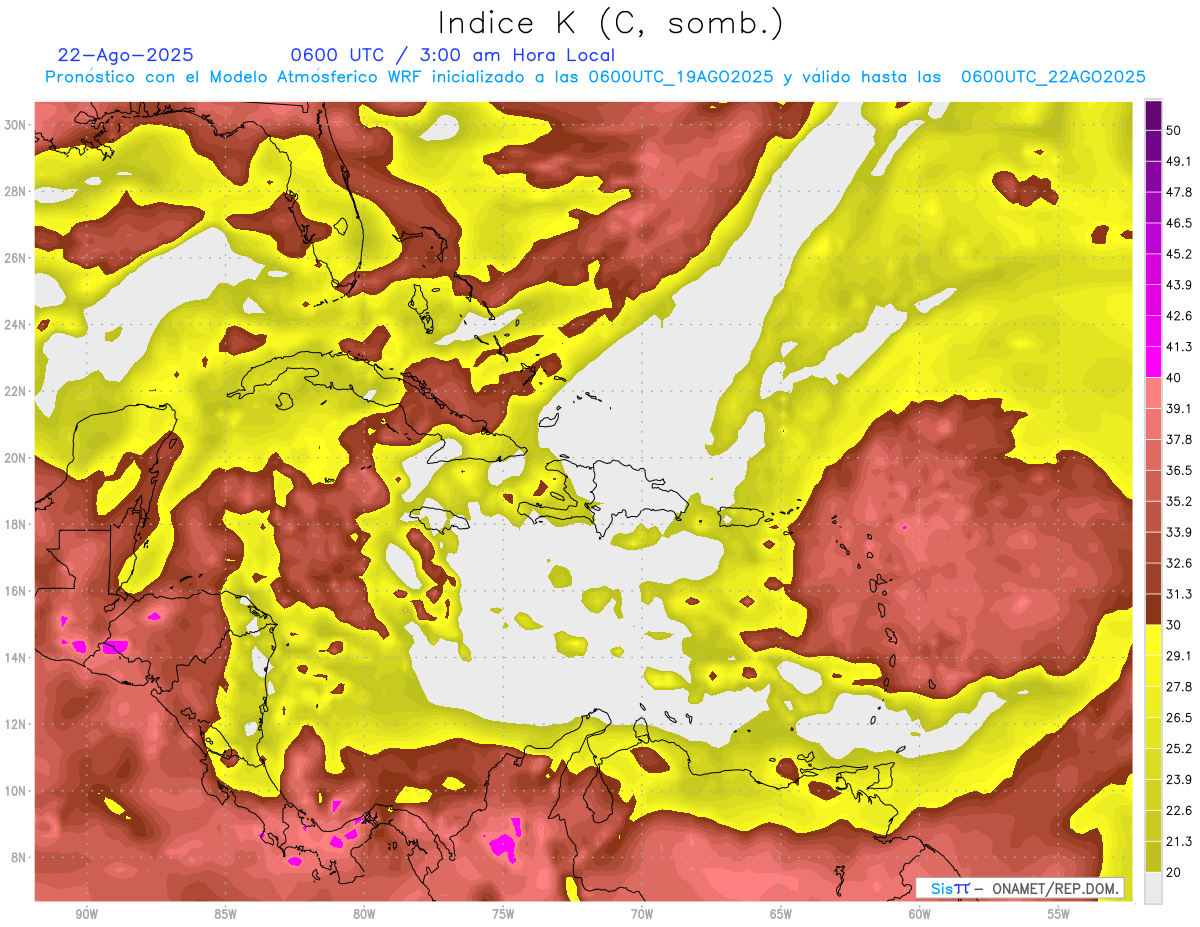Image resolution: width=1200 pixels, height=927 pixels.
Task: Click the '46.5' value on the color scale
Action: 1179,224
